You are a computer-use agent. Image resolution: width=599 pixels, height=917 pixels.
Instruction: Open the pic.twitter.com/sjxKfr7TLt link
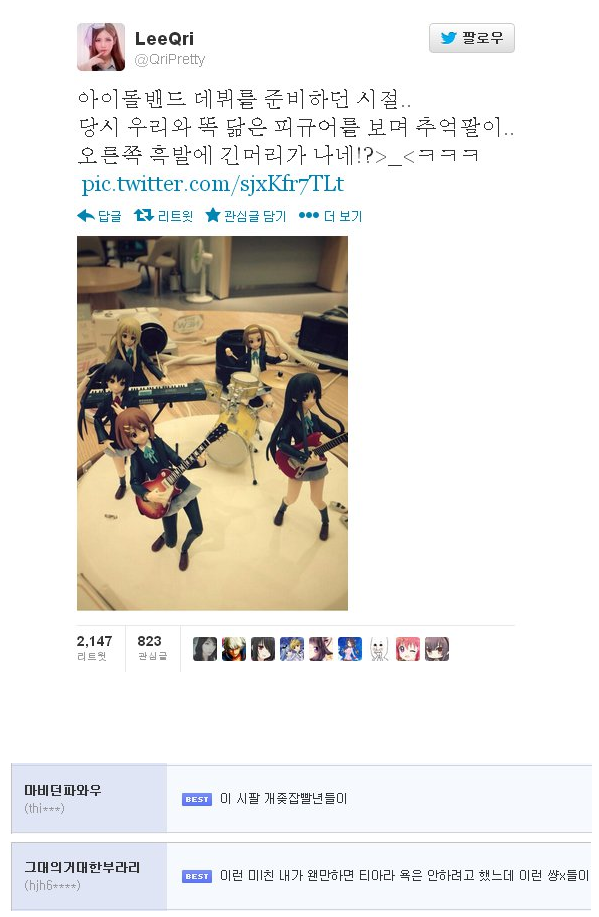point(212,184)
